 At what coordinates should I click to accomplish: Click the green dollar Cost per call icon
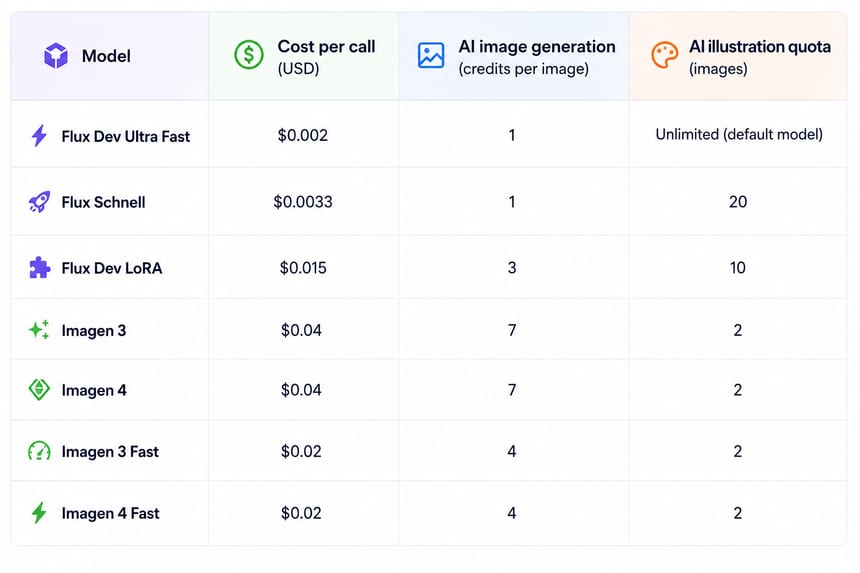249,54
